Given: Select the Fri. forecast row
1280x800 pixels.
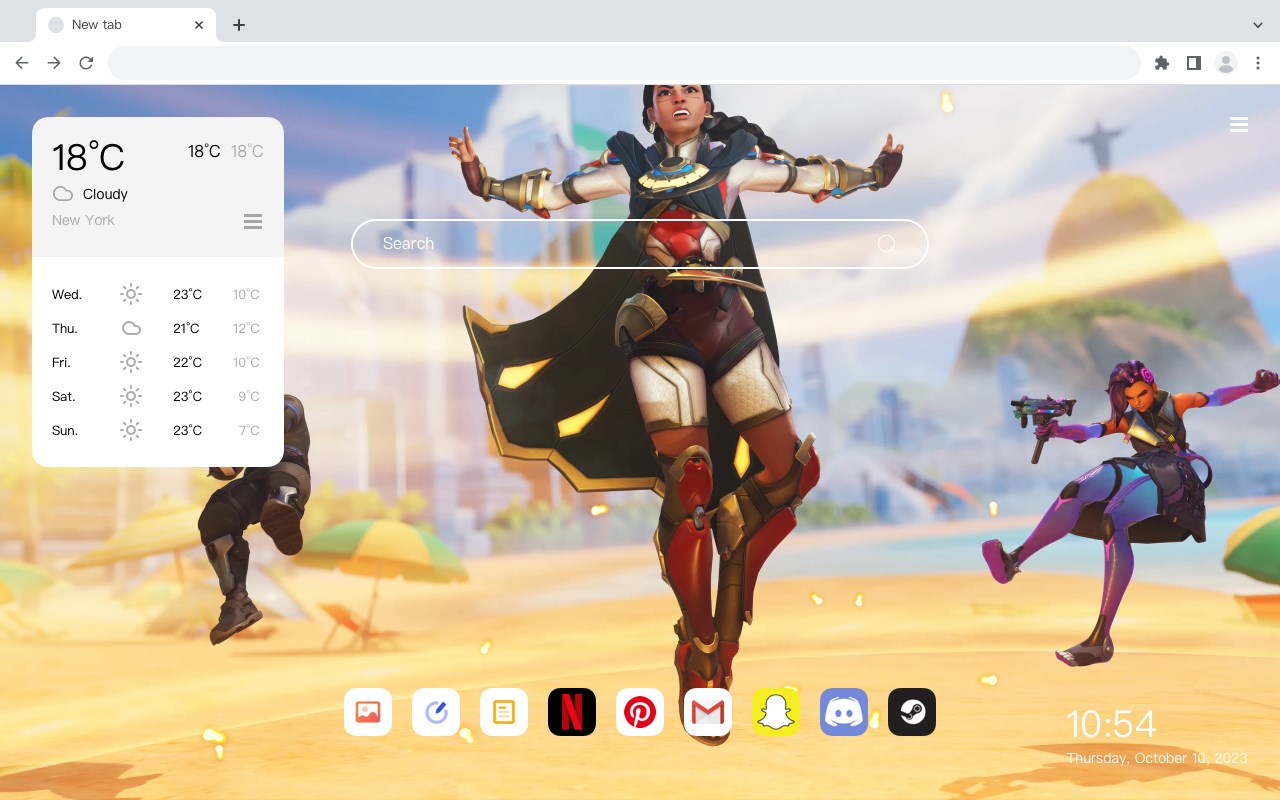Looking at the screenshot, I should [157, 362].
